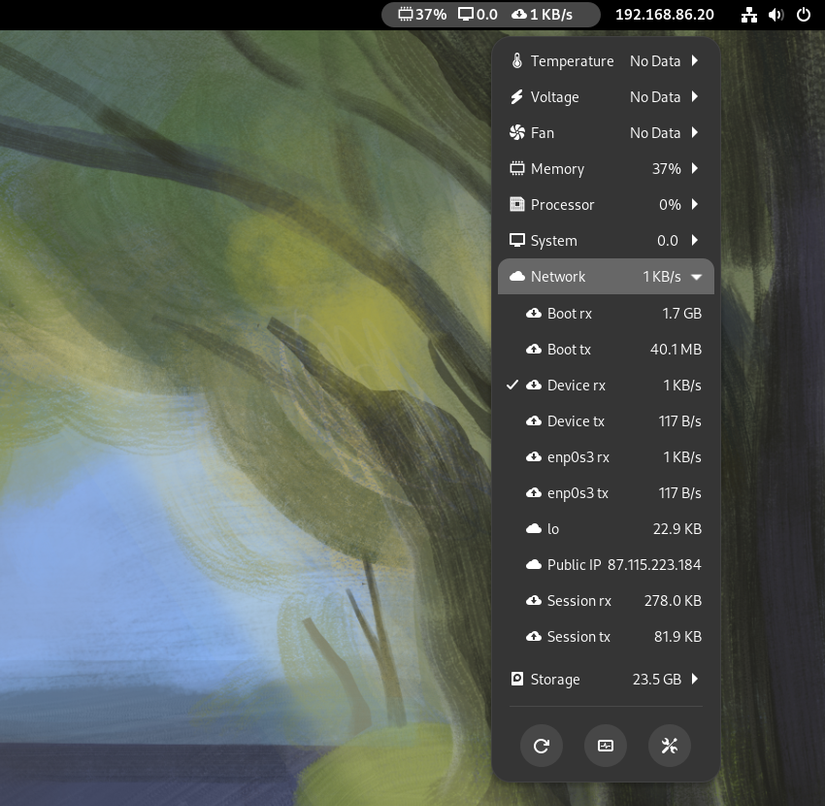This screenshot has height=806, width=825.
Task: Toggle lo sensor display
Action: pyautogui.click(x=606, y=529)
